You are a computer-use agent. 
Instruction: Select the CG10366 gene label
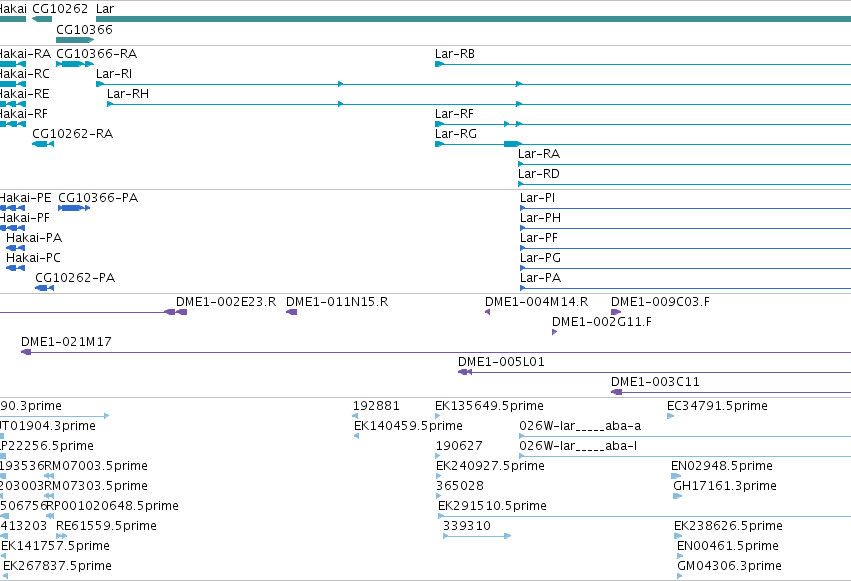click(x=84, y=30)
